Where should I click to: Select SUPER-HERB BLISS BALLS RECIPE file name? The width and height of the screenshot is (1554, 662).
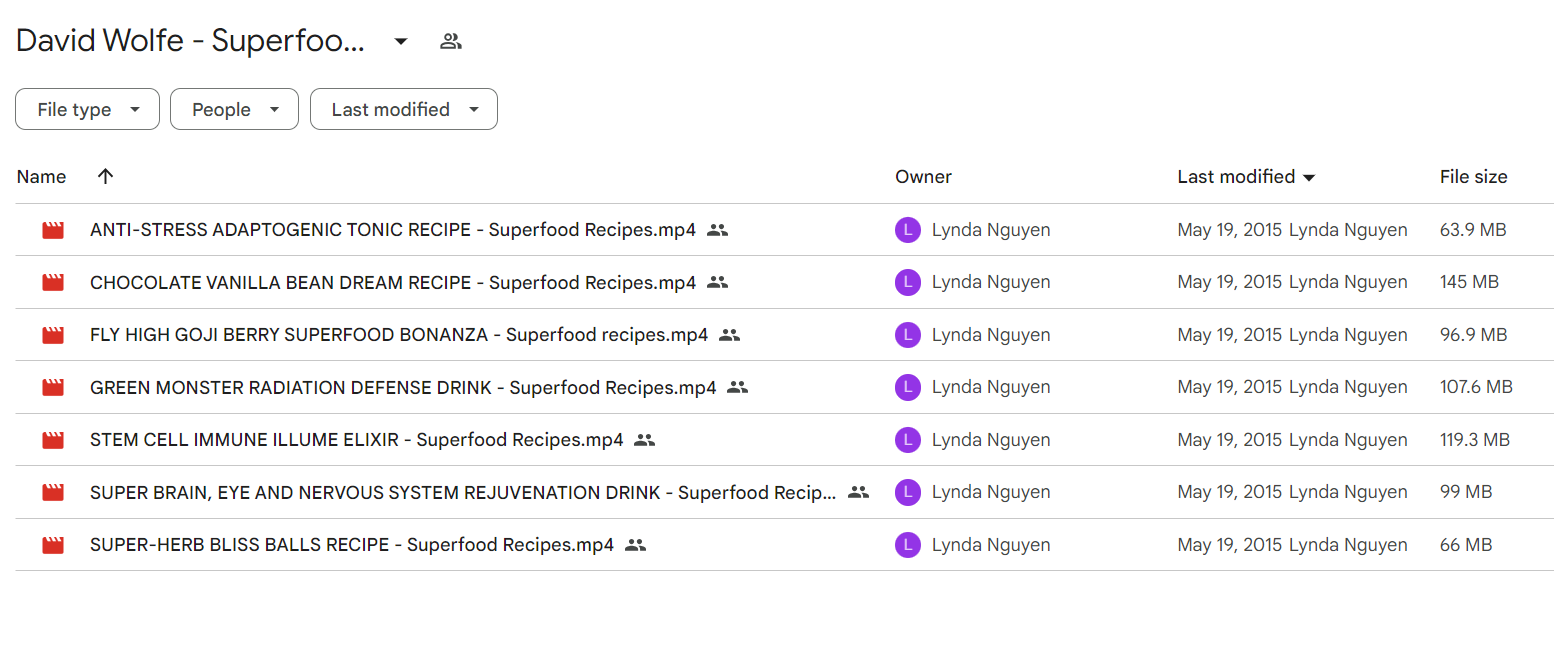click(352, 545)
